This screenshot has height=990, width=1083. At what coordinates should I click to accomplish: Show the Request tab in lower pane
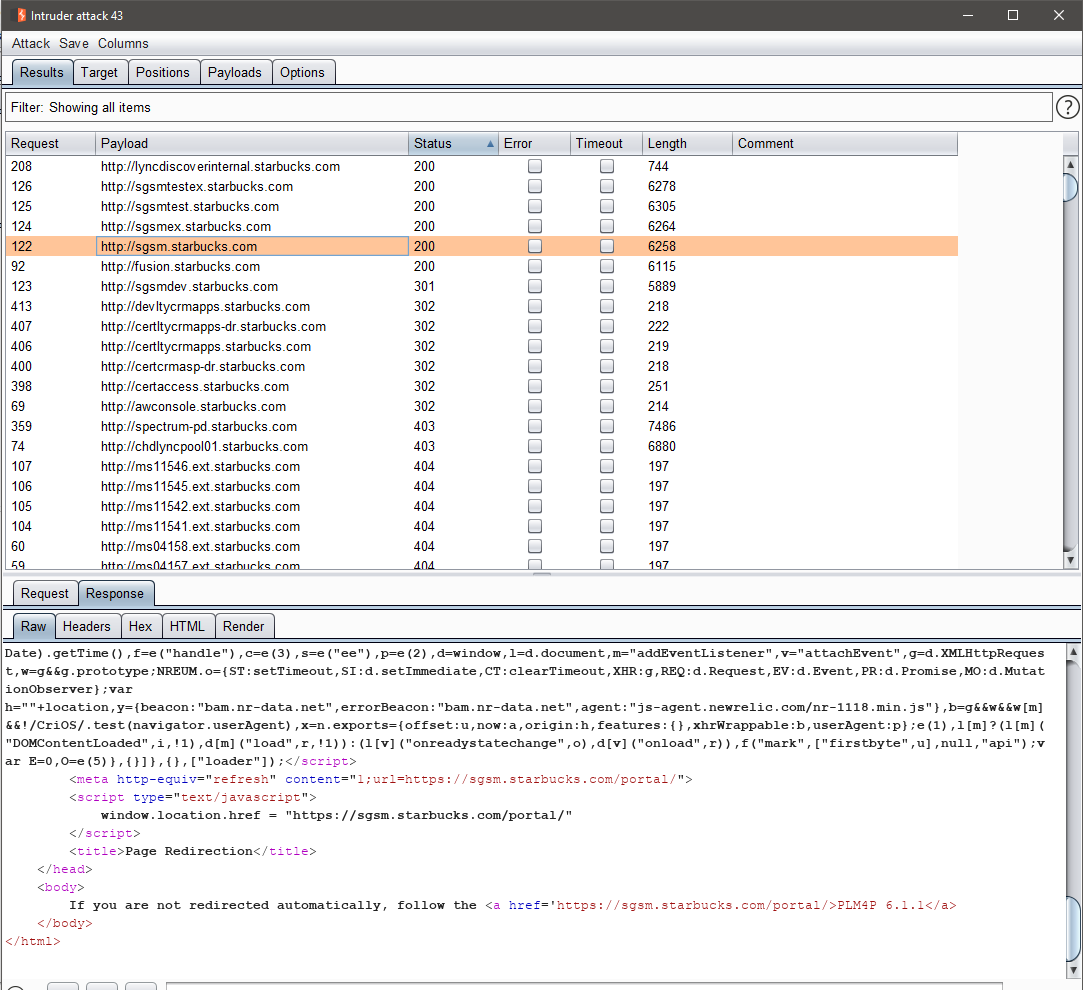point(45,593)
